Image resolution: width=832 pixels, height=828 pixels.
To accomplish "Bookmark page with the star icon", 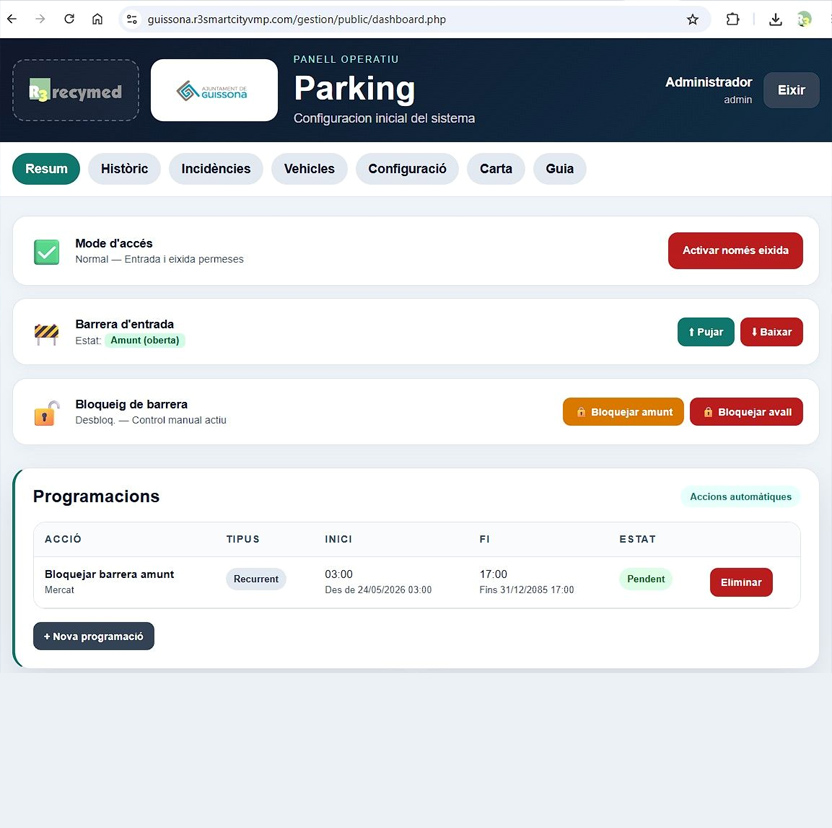I will (692, 20).
